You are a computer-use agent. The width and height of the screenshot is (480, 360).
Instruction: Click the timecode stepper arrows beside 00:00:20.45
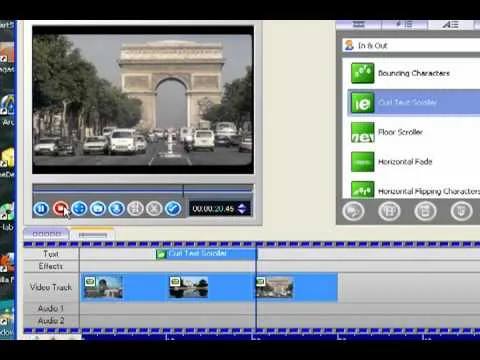point(242,209)
